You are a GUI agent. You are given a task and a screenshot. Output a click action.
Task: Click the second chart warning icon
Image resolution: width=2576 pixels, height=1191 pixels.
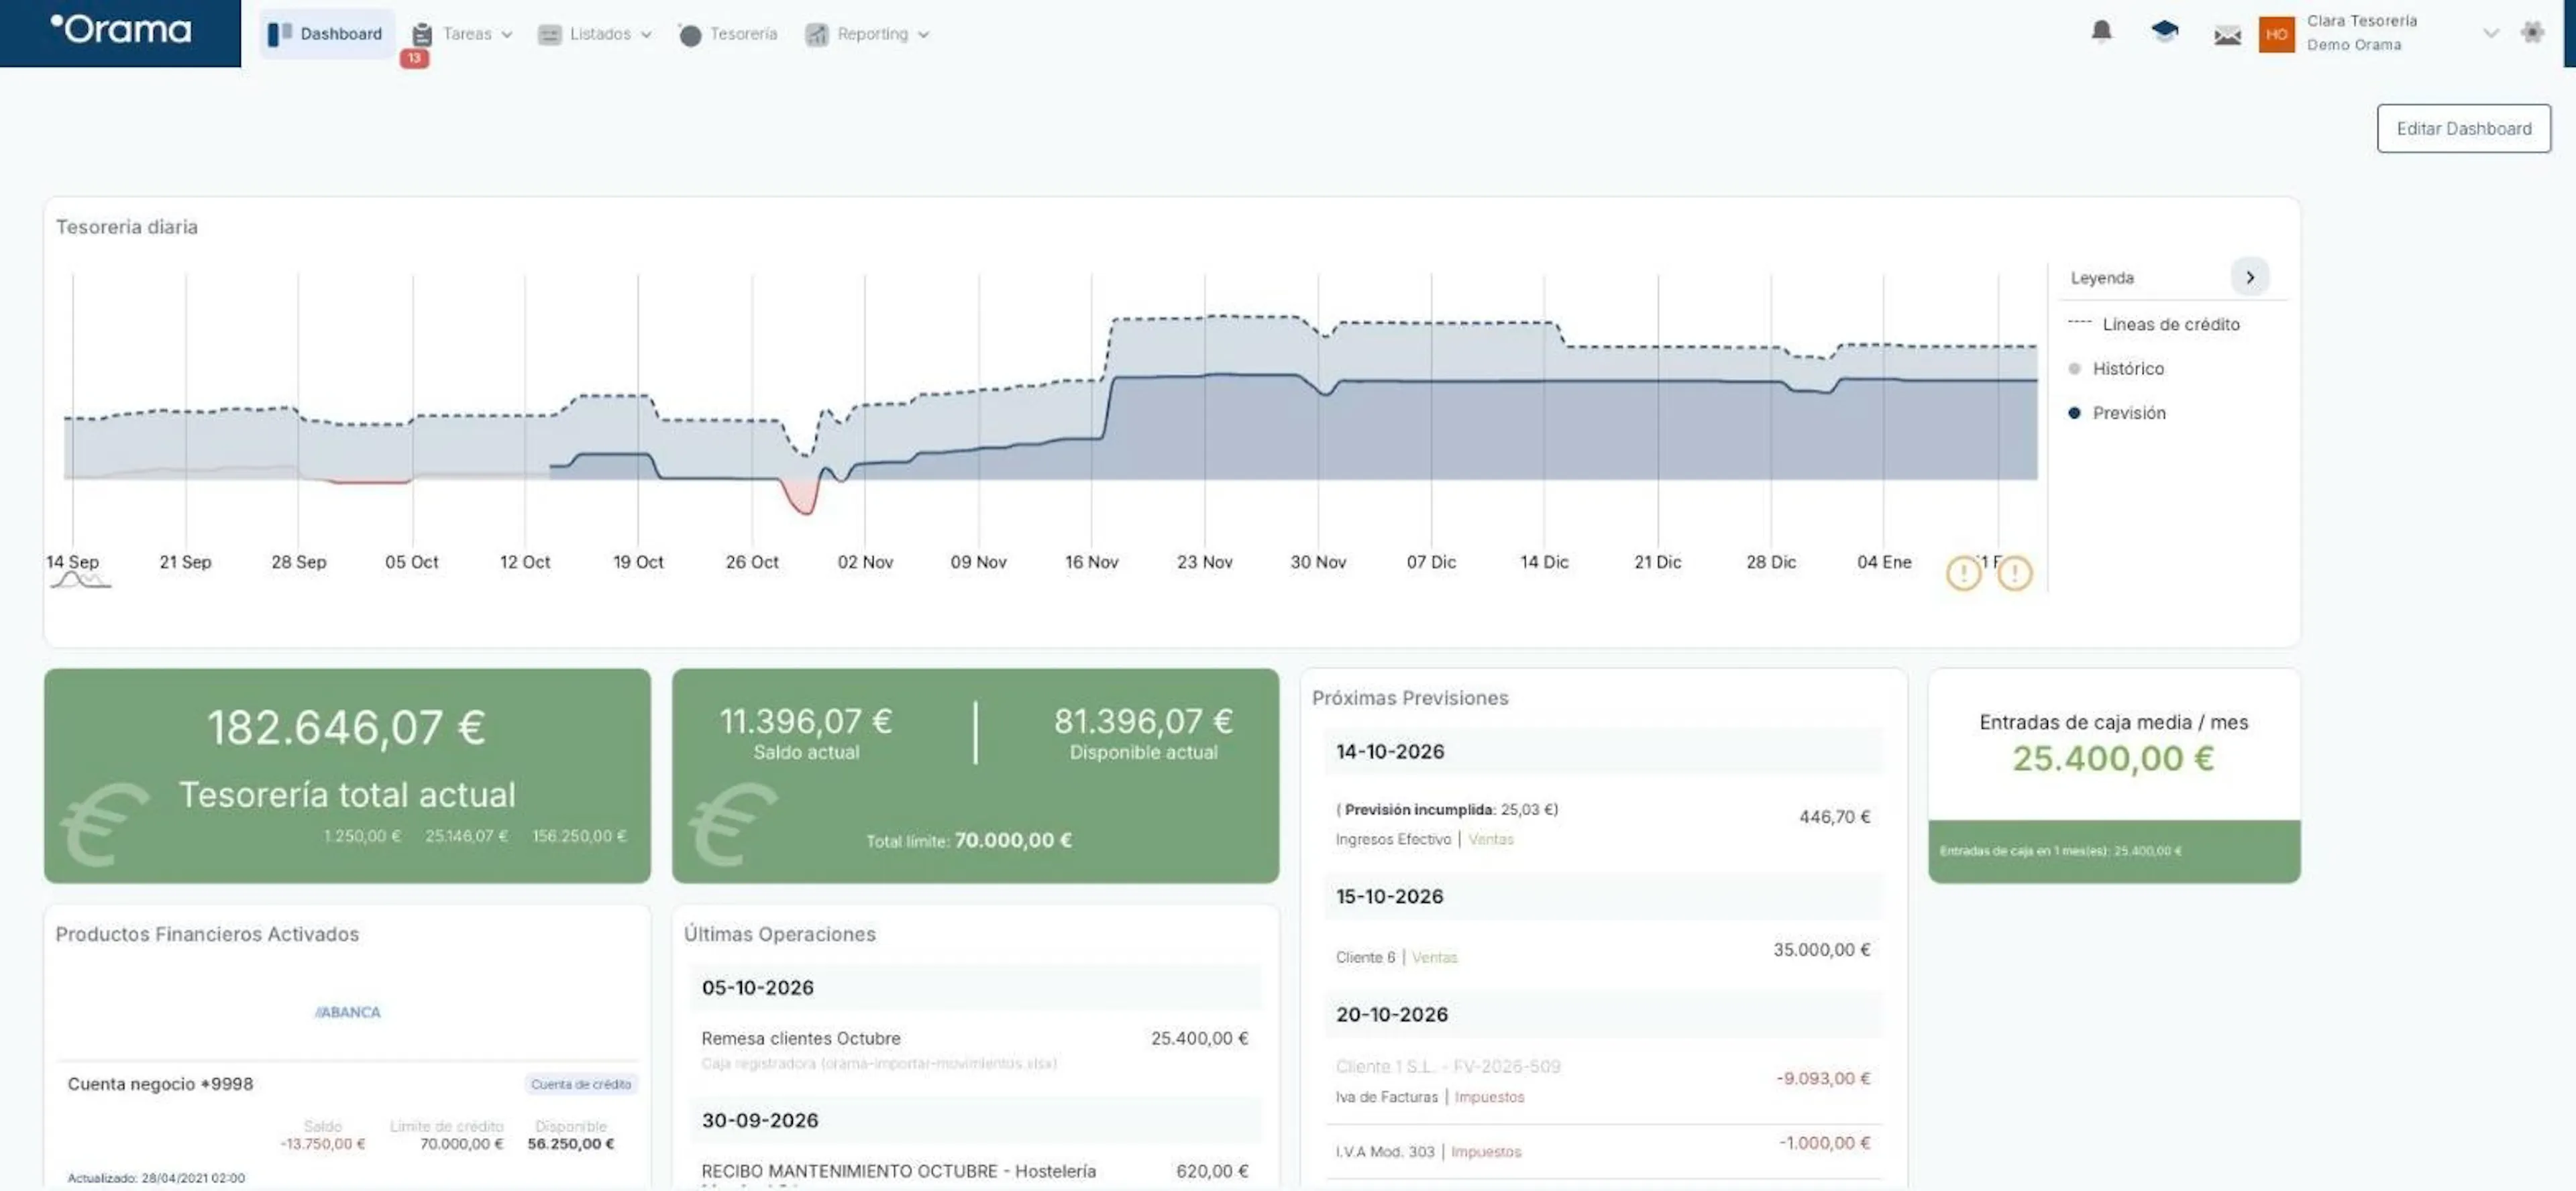[2014, 573]
